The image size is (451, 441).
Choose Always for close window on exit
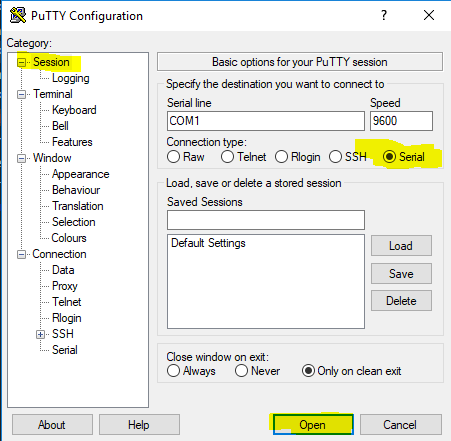[173, 371]
